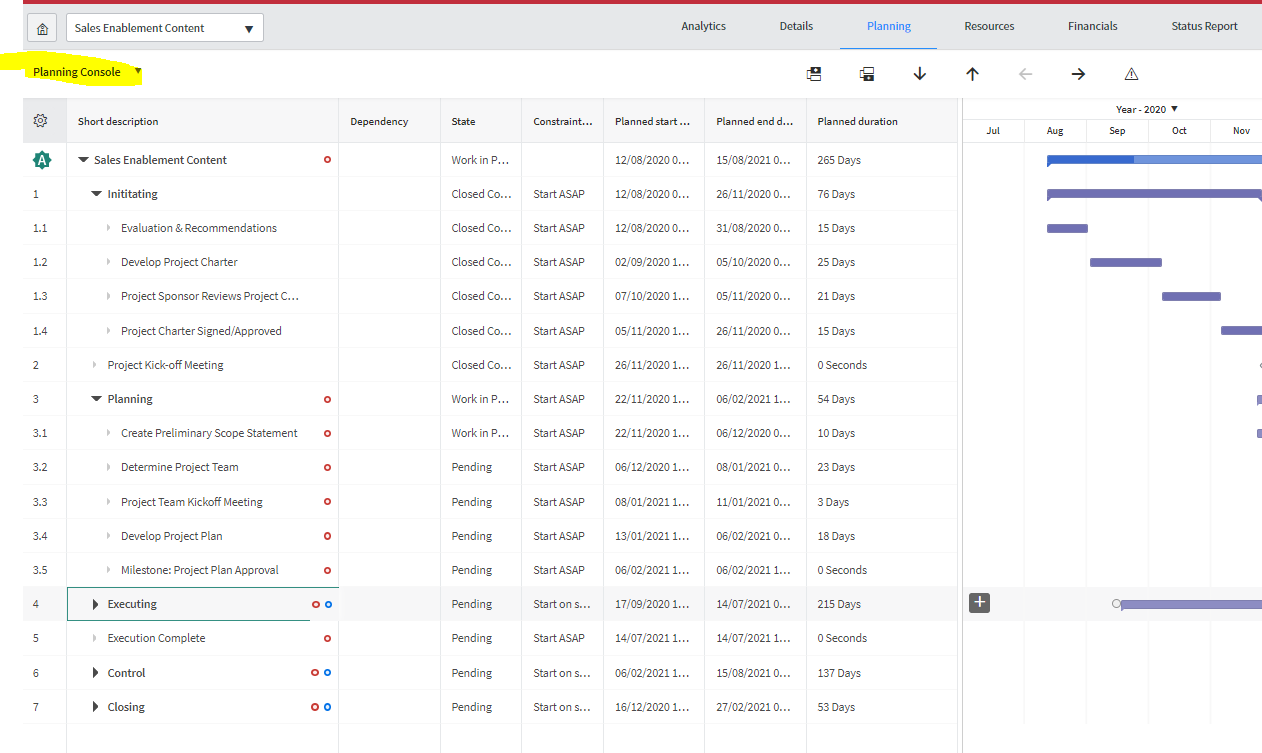Open the Sales Enablement Content dropdown

pyautogui.click(x=248, y=27)
